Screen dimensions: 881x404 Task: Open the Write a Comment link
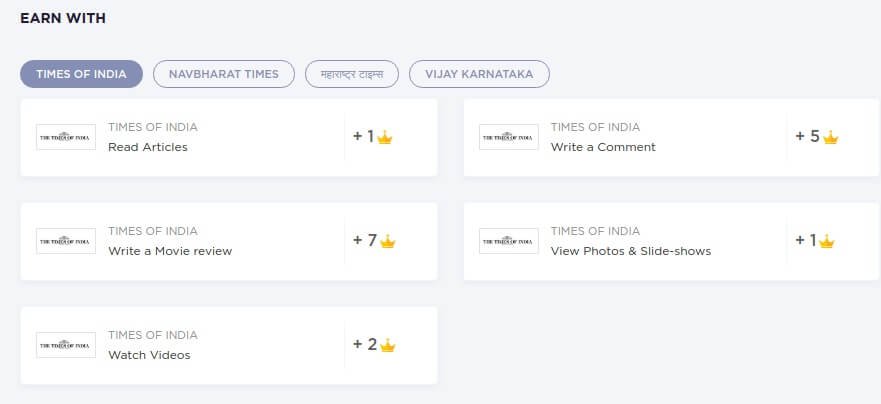tap(603, 147)
